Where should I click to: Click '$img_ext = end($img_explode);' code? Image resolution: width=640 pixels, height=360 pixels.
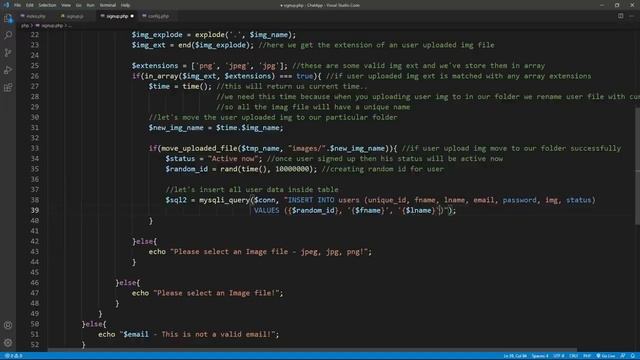[x=193, y=45]
